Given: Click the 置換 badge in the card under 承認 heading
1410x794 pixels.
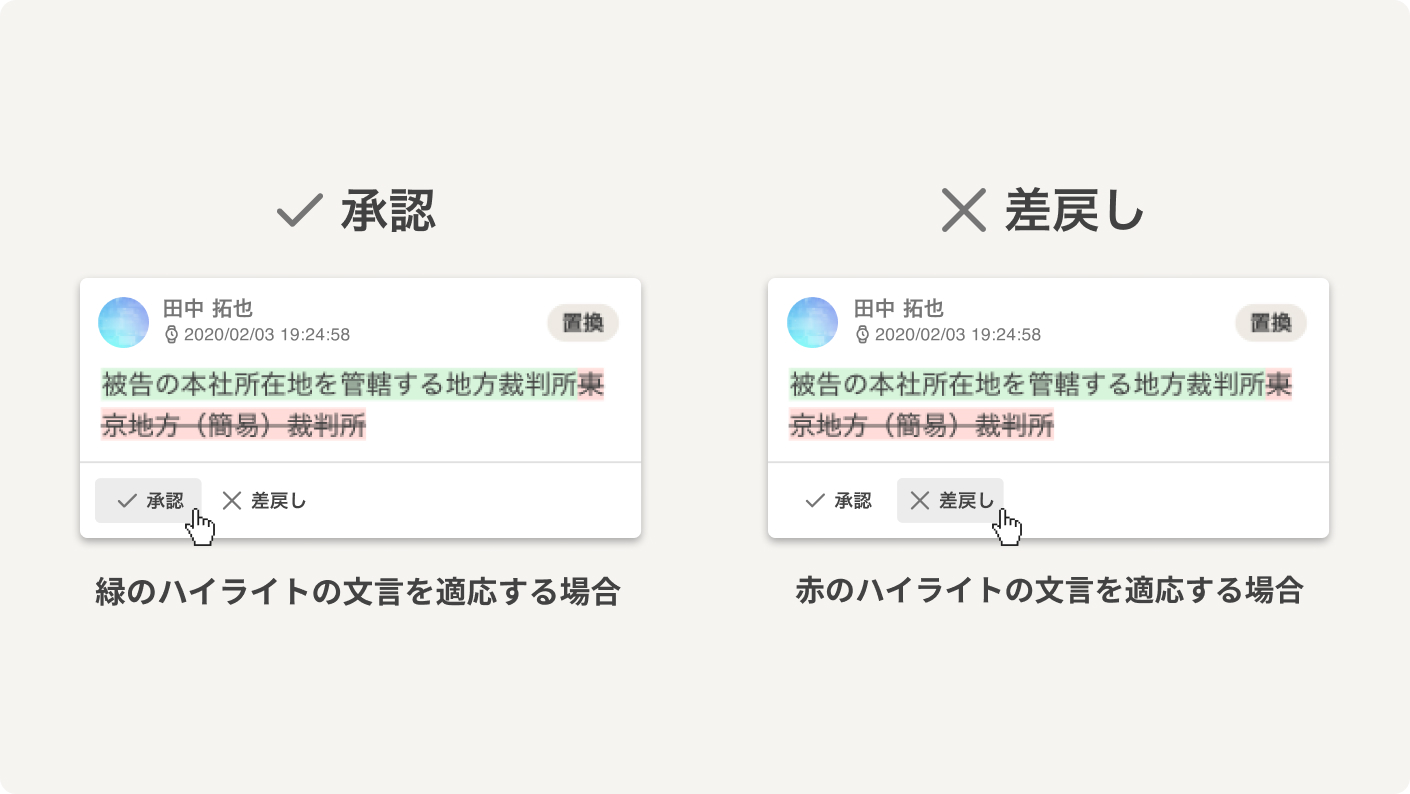Looking at the screenshot, I should (x=583, y=323).
